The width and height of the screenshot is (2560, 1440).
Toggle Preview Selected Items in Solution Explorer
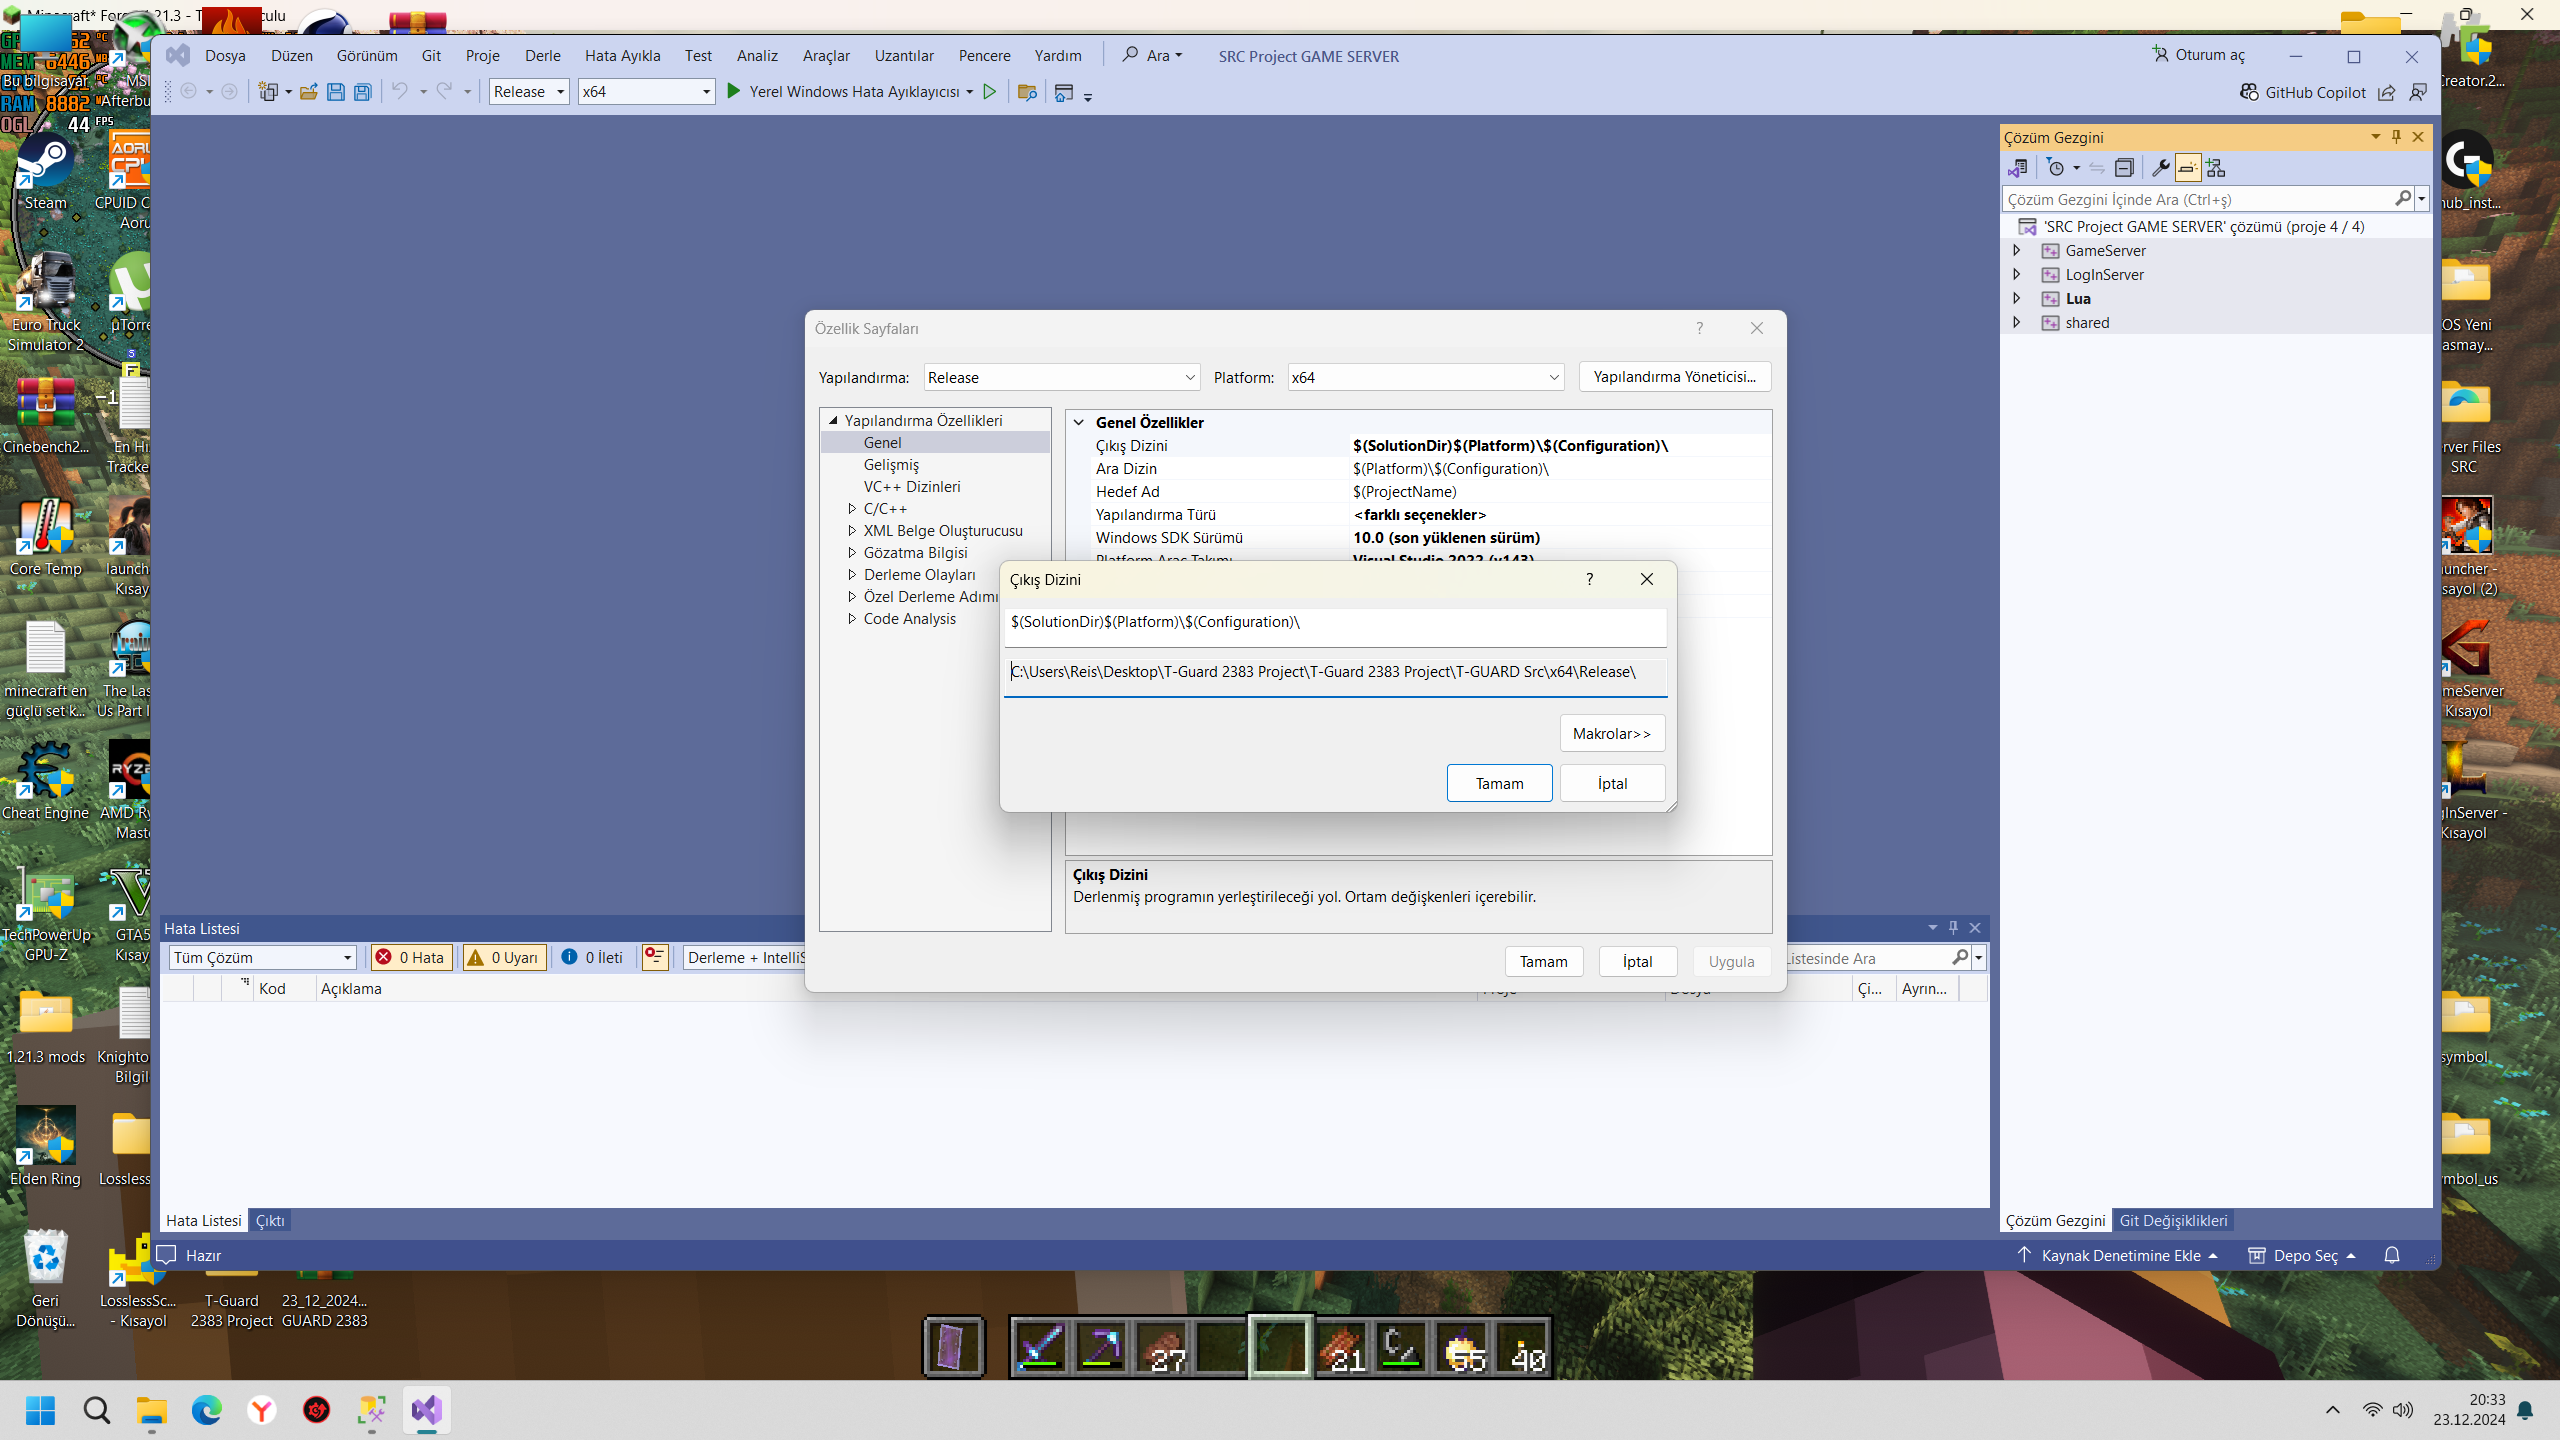2187,168
